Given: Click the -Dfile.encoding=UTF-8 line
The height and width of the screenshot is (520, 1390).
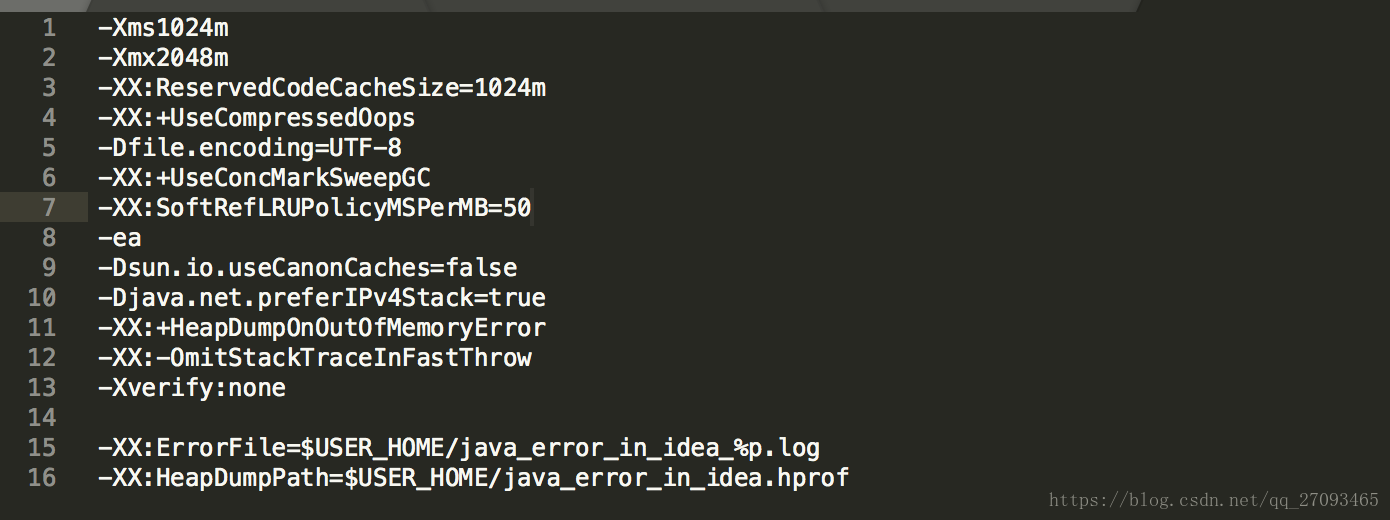Looking at the screenshot, I should pos(250,148).
